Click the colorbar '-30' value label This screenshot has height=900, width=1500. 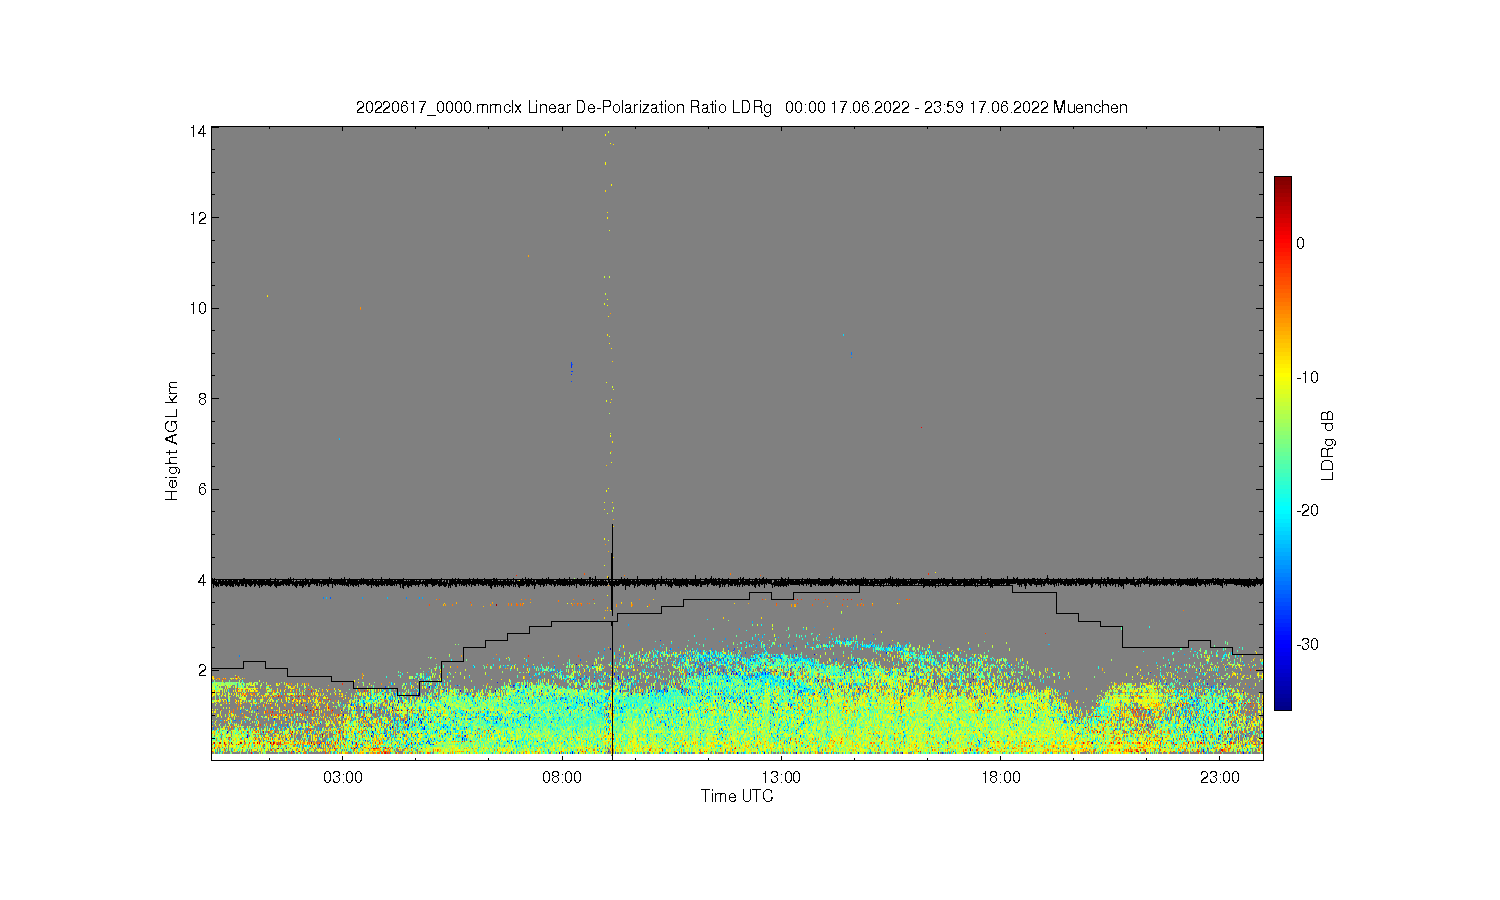(x=1308, y=644)
